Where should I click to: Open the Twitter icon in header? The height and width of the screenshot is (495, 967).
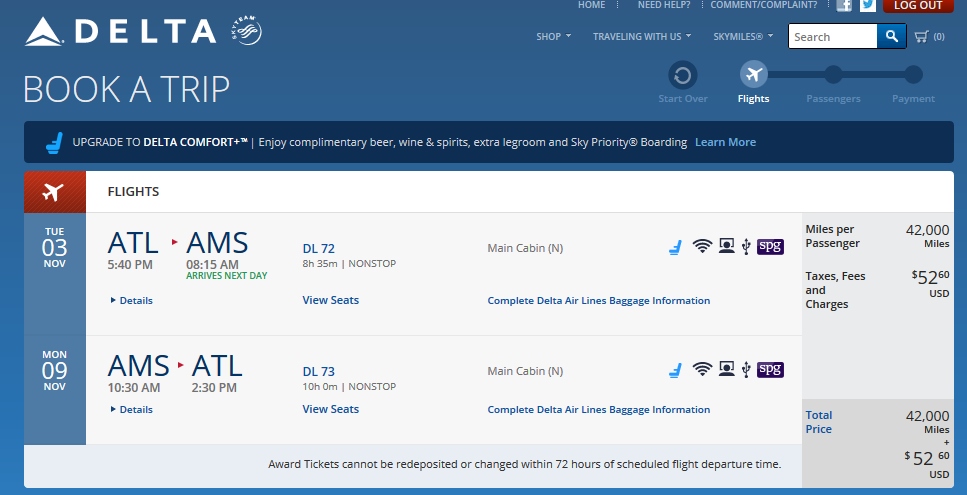(868, 6)
